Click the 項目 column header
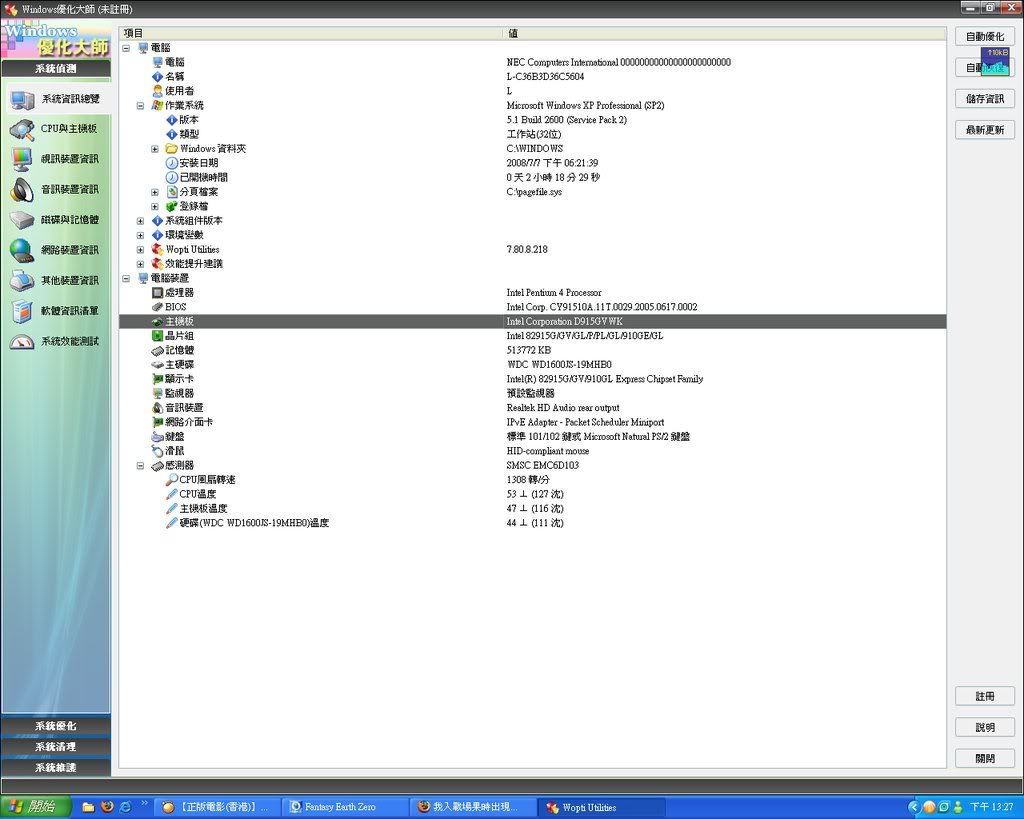This screenshot has width=1024, height=819. click(x=311, y=33)
